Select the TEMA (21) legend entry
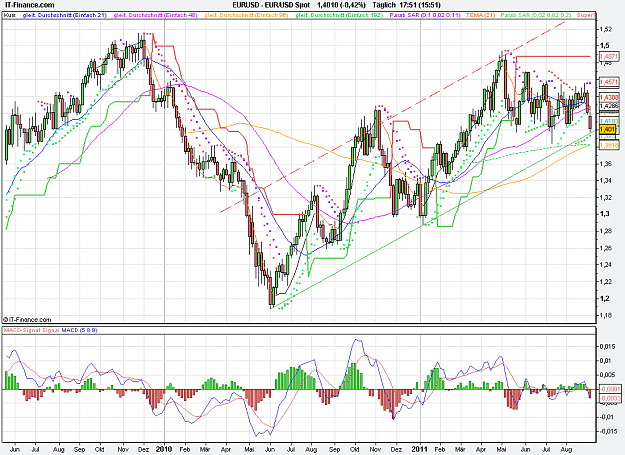The height and width of the screenshot is (455, 625). coord(481,15)
